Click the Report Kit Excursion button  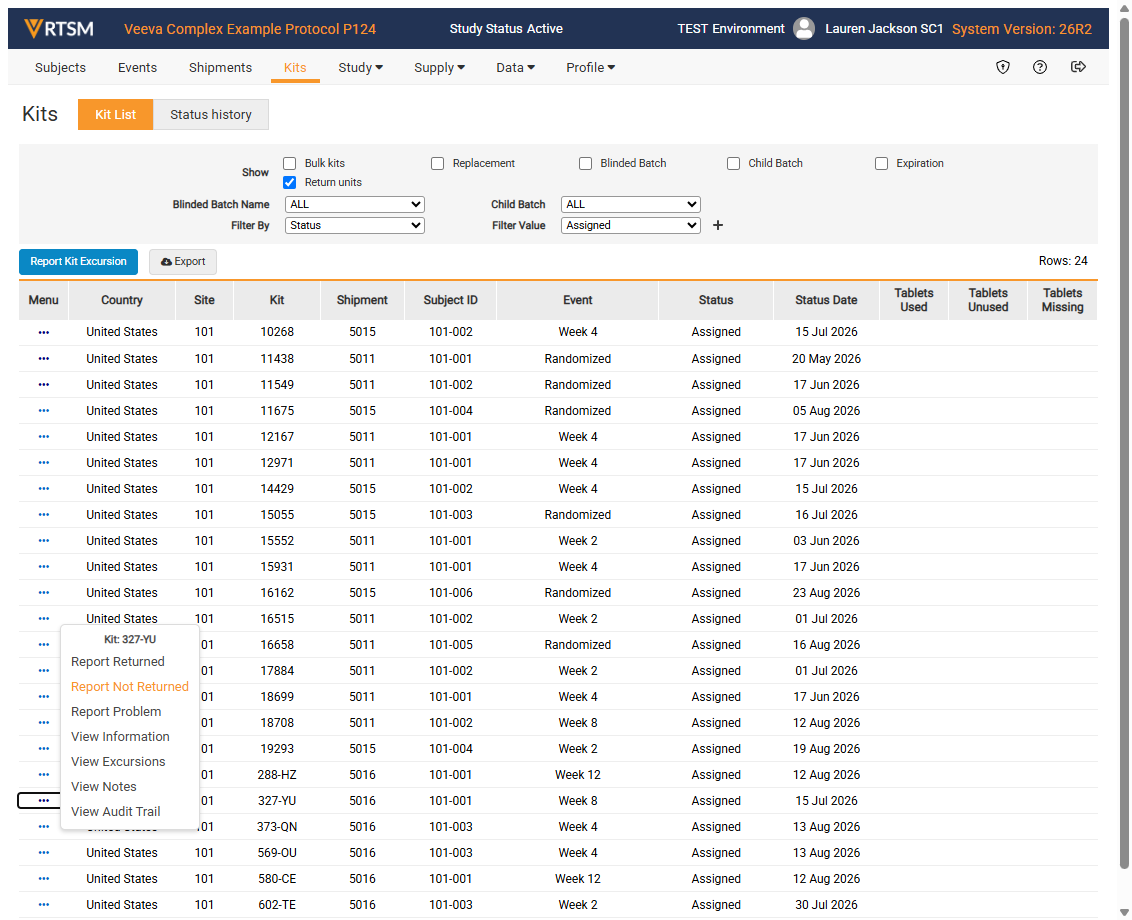click(78, 261)
